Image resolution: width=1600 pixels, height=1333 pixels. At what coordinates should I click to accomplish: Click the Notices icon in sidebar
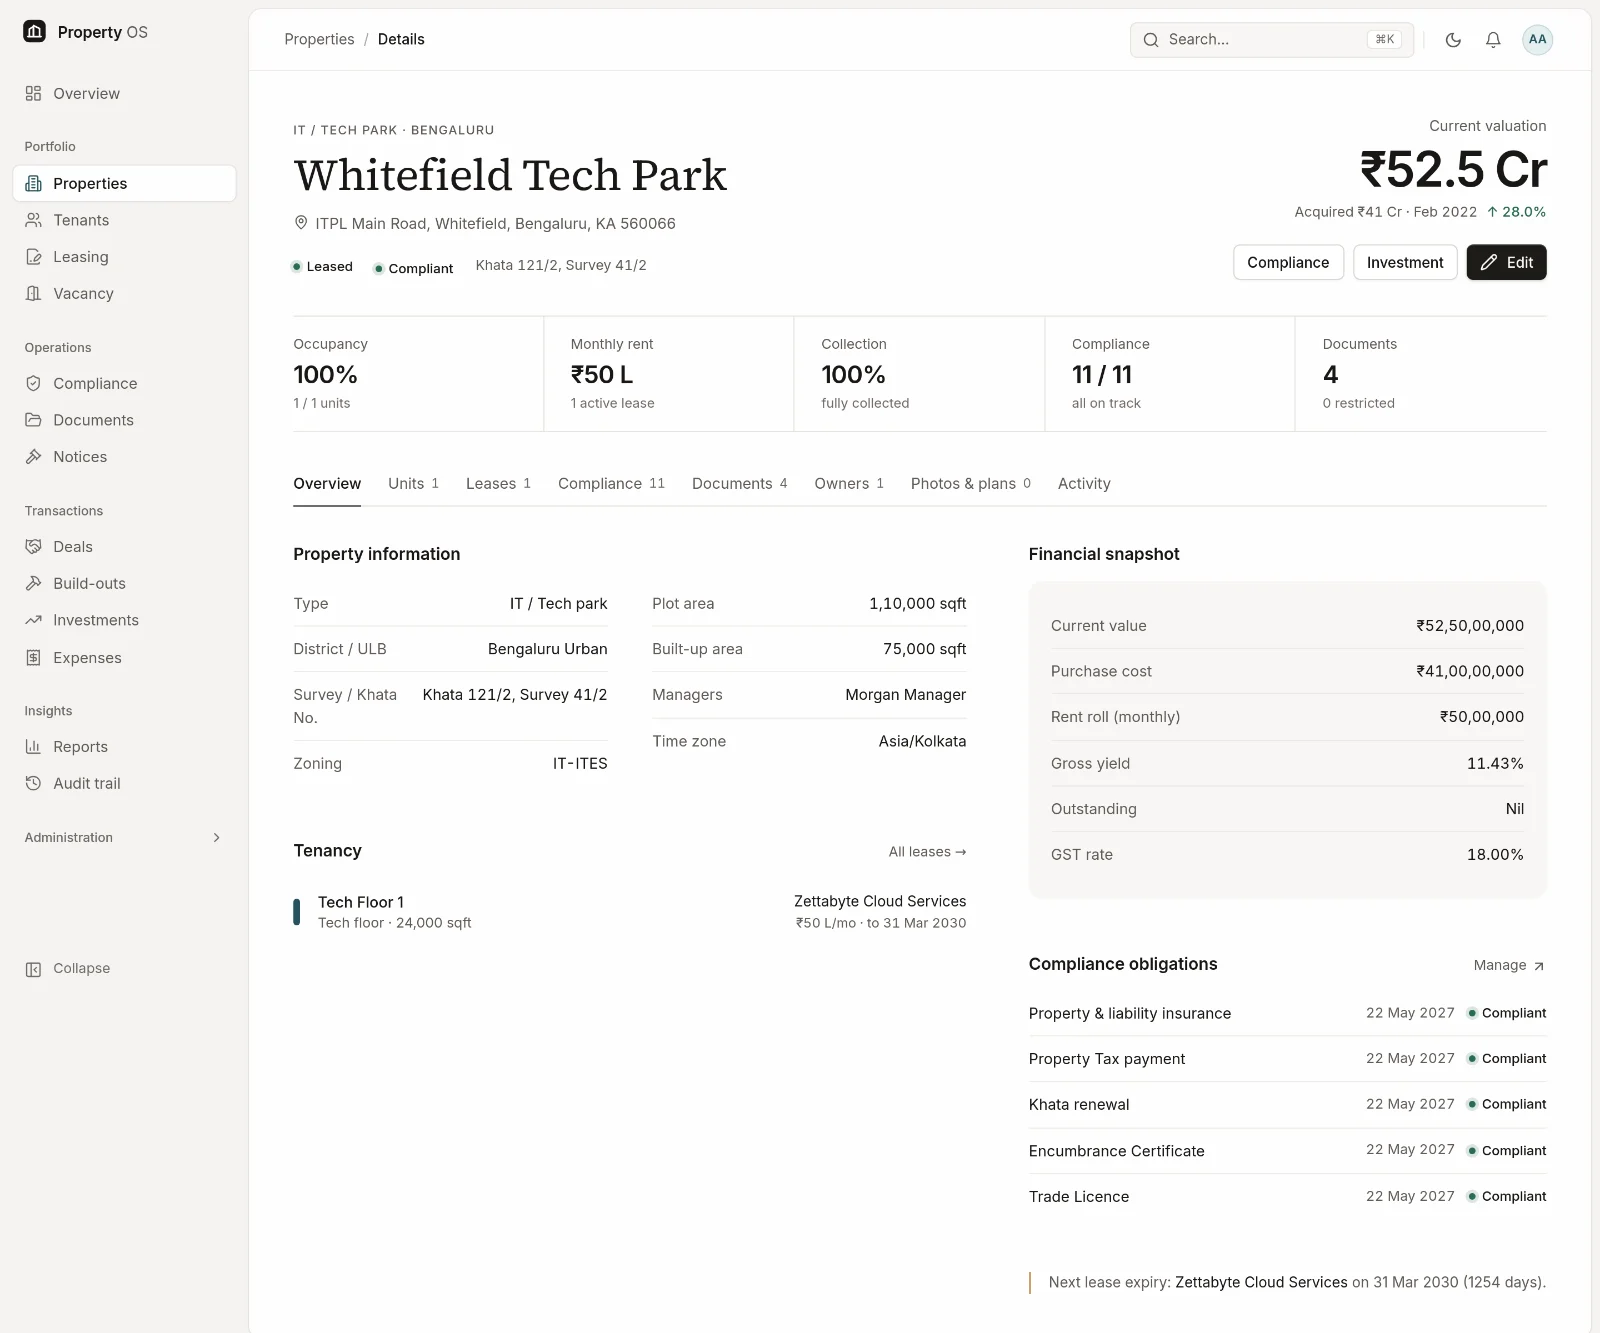pos(33,456)
